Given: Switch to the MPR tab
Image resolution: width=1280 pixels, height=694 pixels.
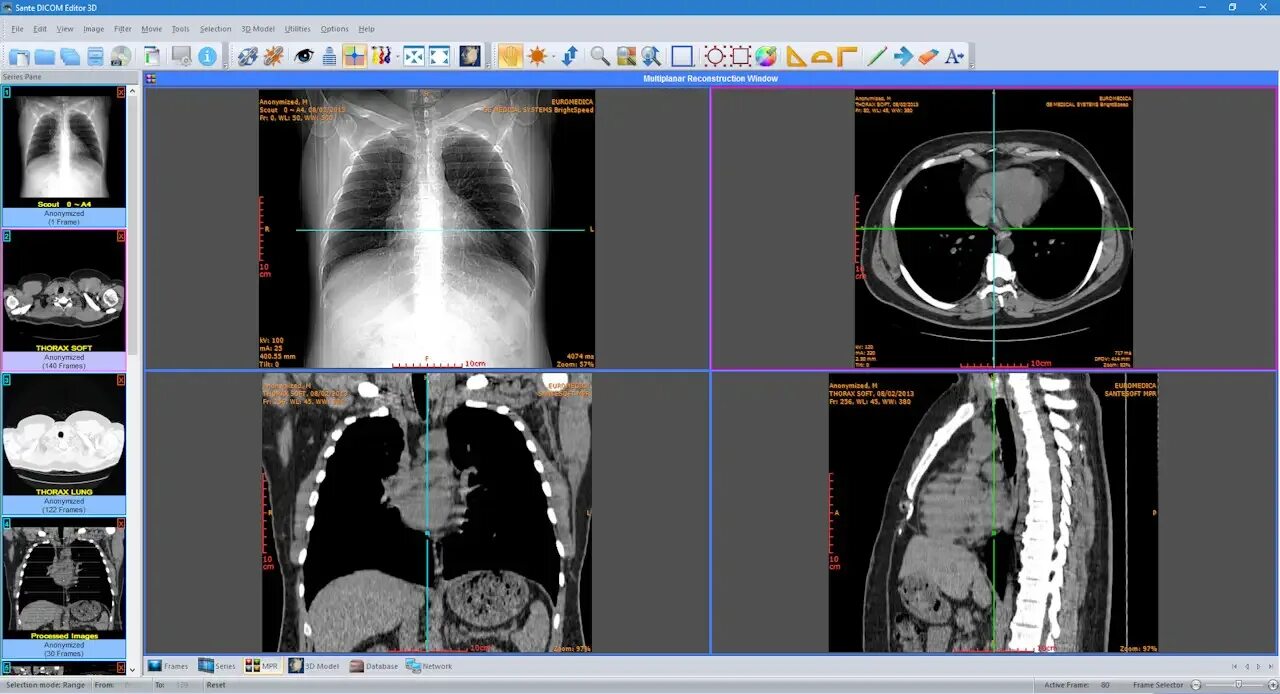Looking at the screenshot, I should tap(263, 666).
